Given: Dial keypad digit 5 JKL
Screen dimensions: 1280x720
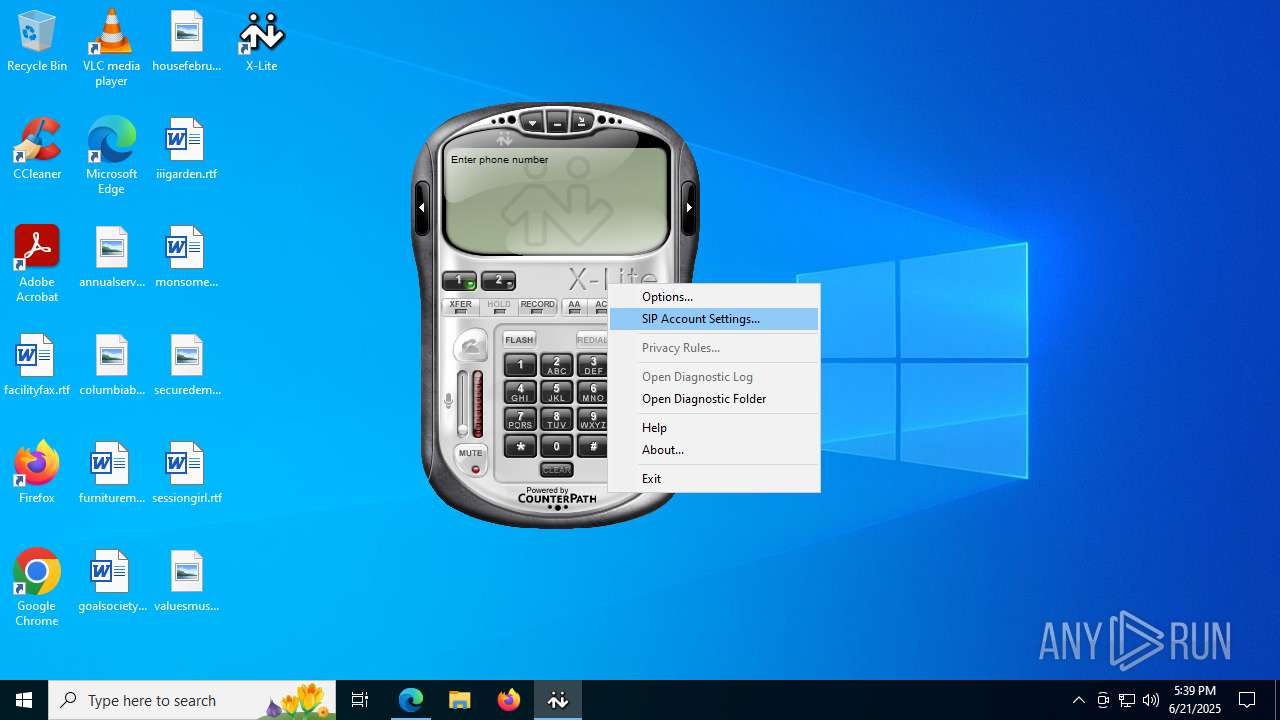Looking at the screenshot, I should point(557,393).
